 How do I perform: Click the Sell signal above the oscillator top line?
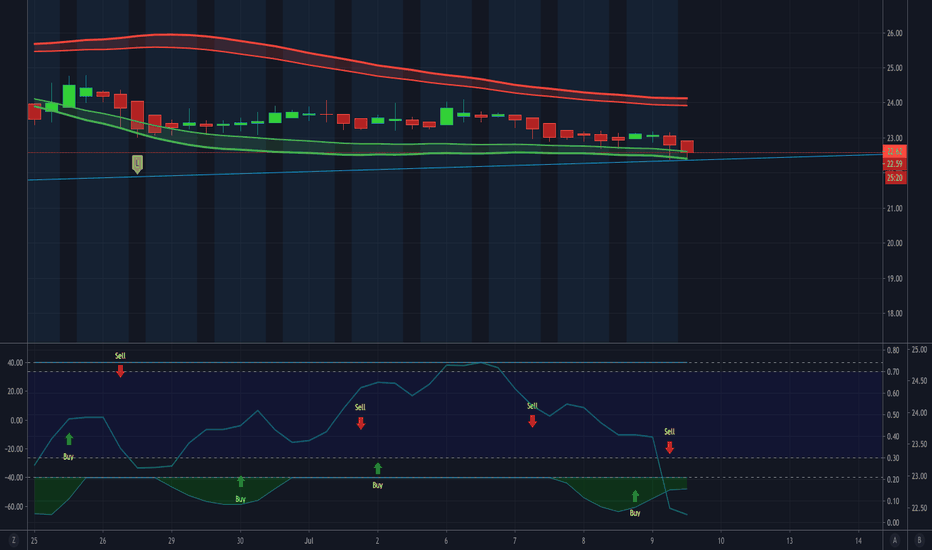pos(120,364)
